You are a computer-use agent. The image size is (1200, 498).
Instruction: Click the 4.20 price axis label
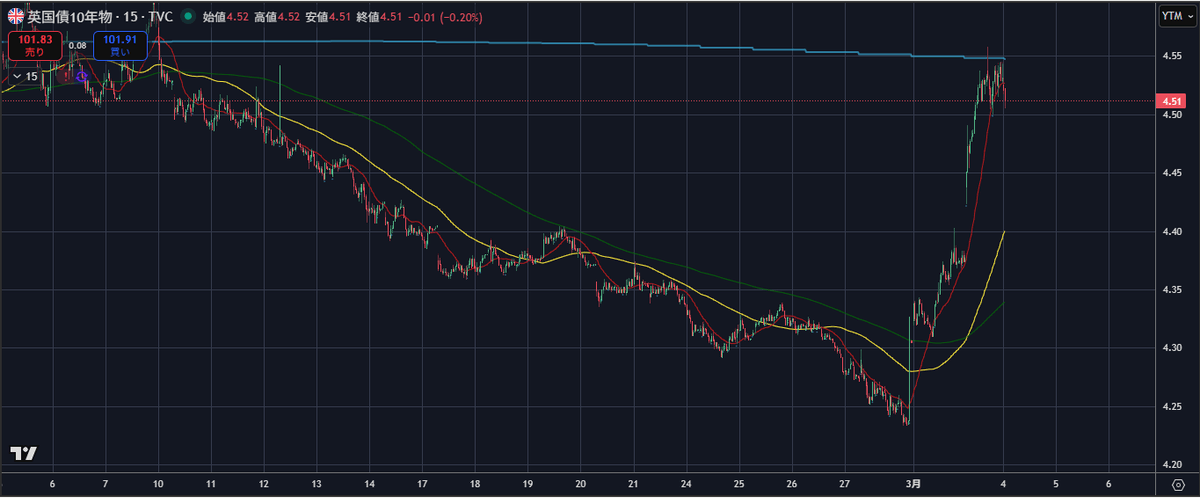tap(1173, 465)
